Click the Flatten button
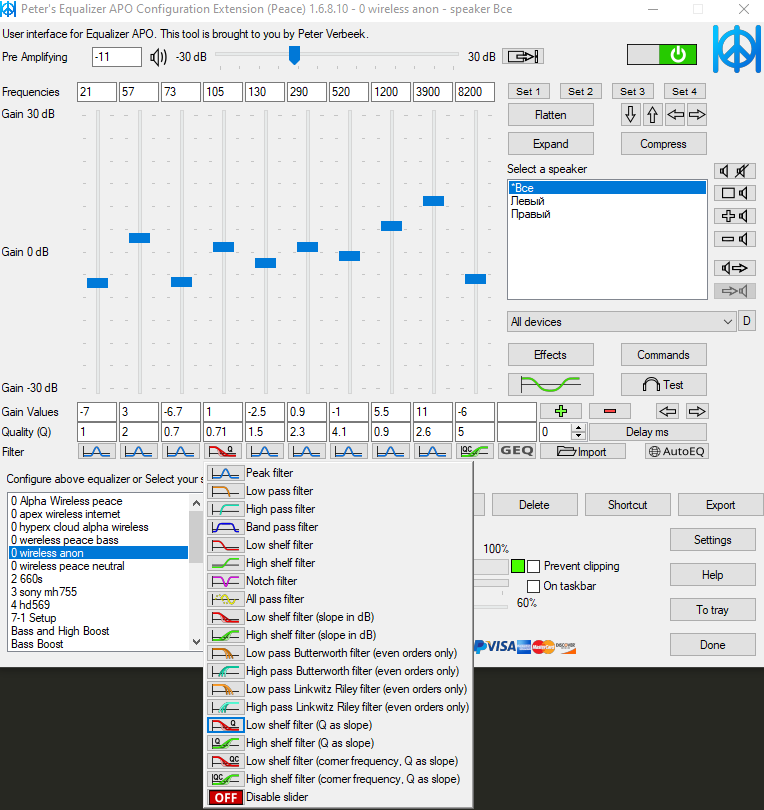This screenshot has width=764, height=810. [x=551, y=115]
